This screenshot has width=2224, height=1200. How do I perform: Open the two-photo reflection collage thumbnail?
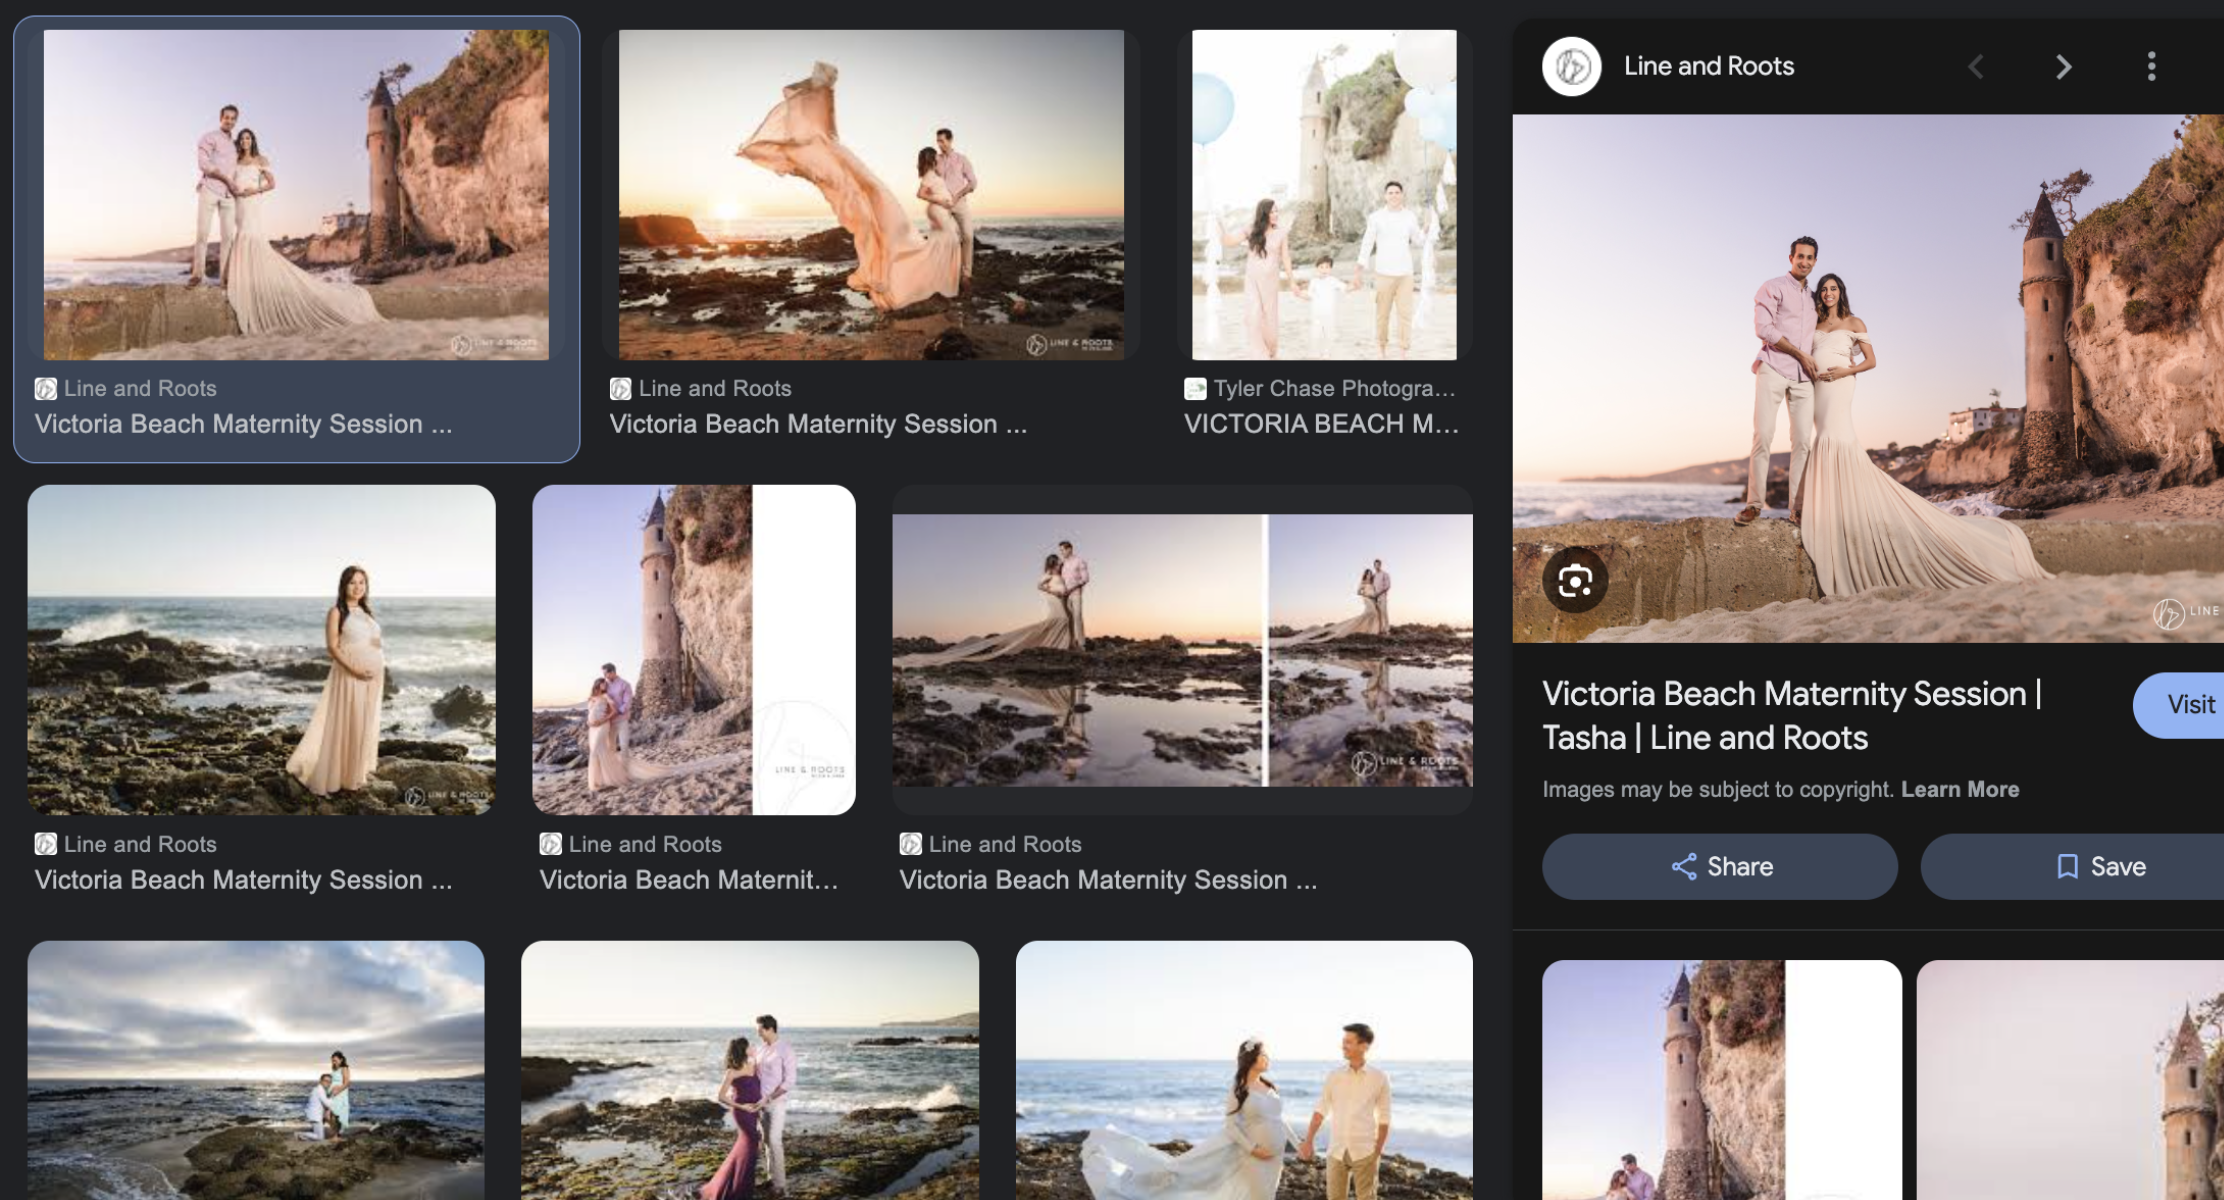1182,650
